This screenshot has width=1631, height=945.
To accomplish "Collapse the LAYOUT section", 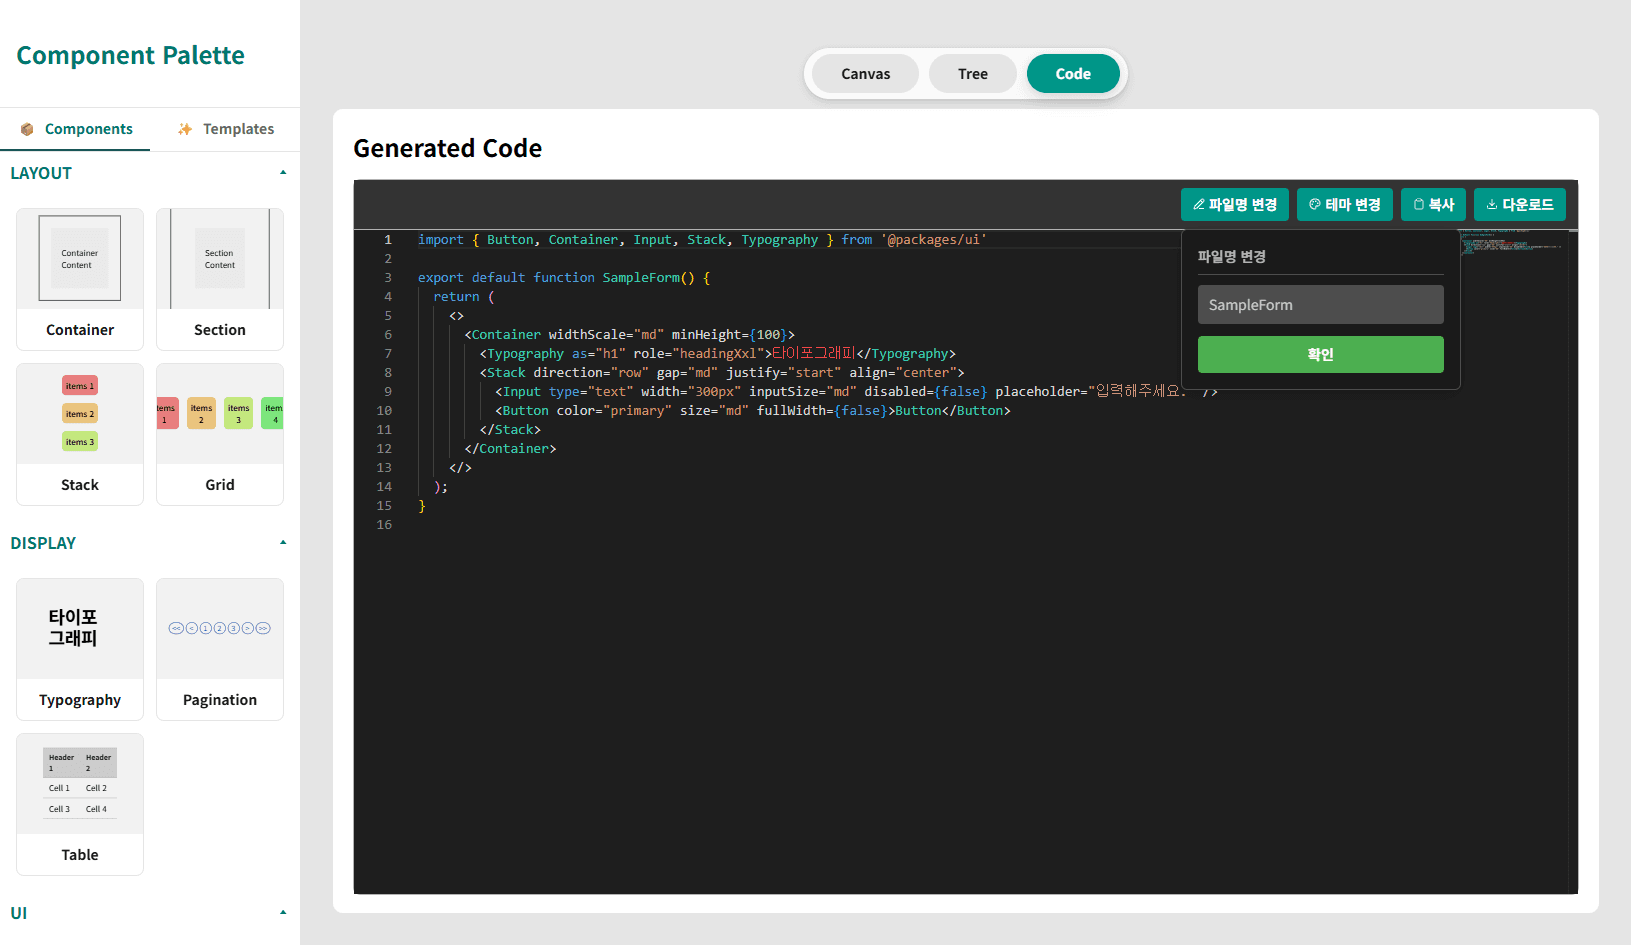I will (283, 172).
